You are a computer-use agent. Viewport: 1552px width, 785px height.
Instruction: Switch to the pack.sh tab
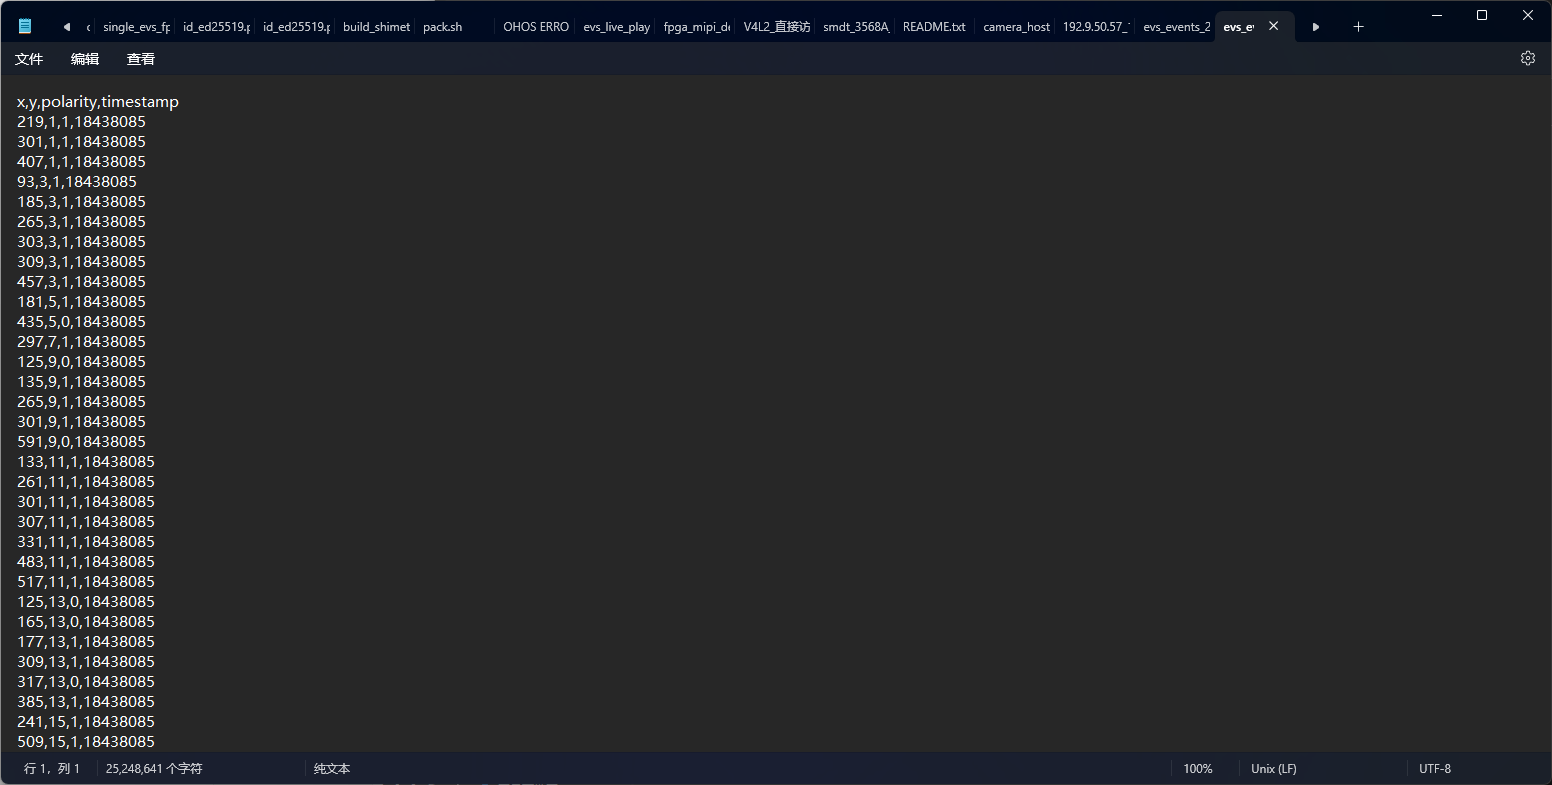pos(442,27)
